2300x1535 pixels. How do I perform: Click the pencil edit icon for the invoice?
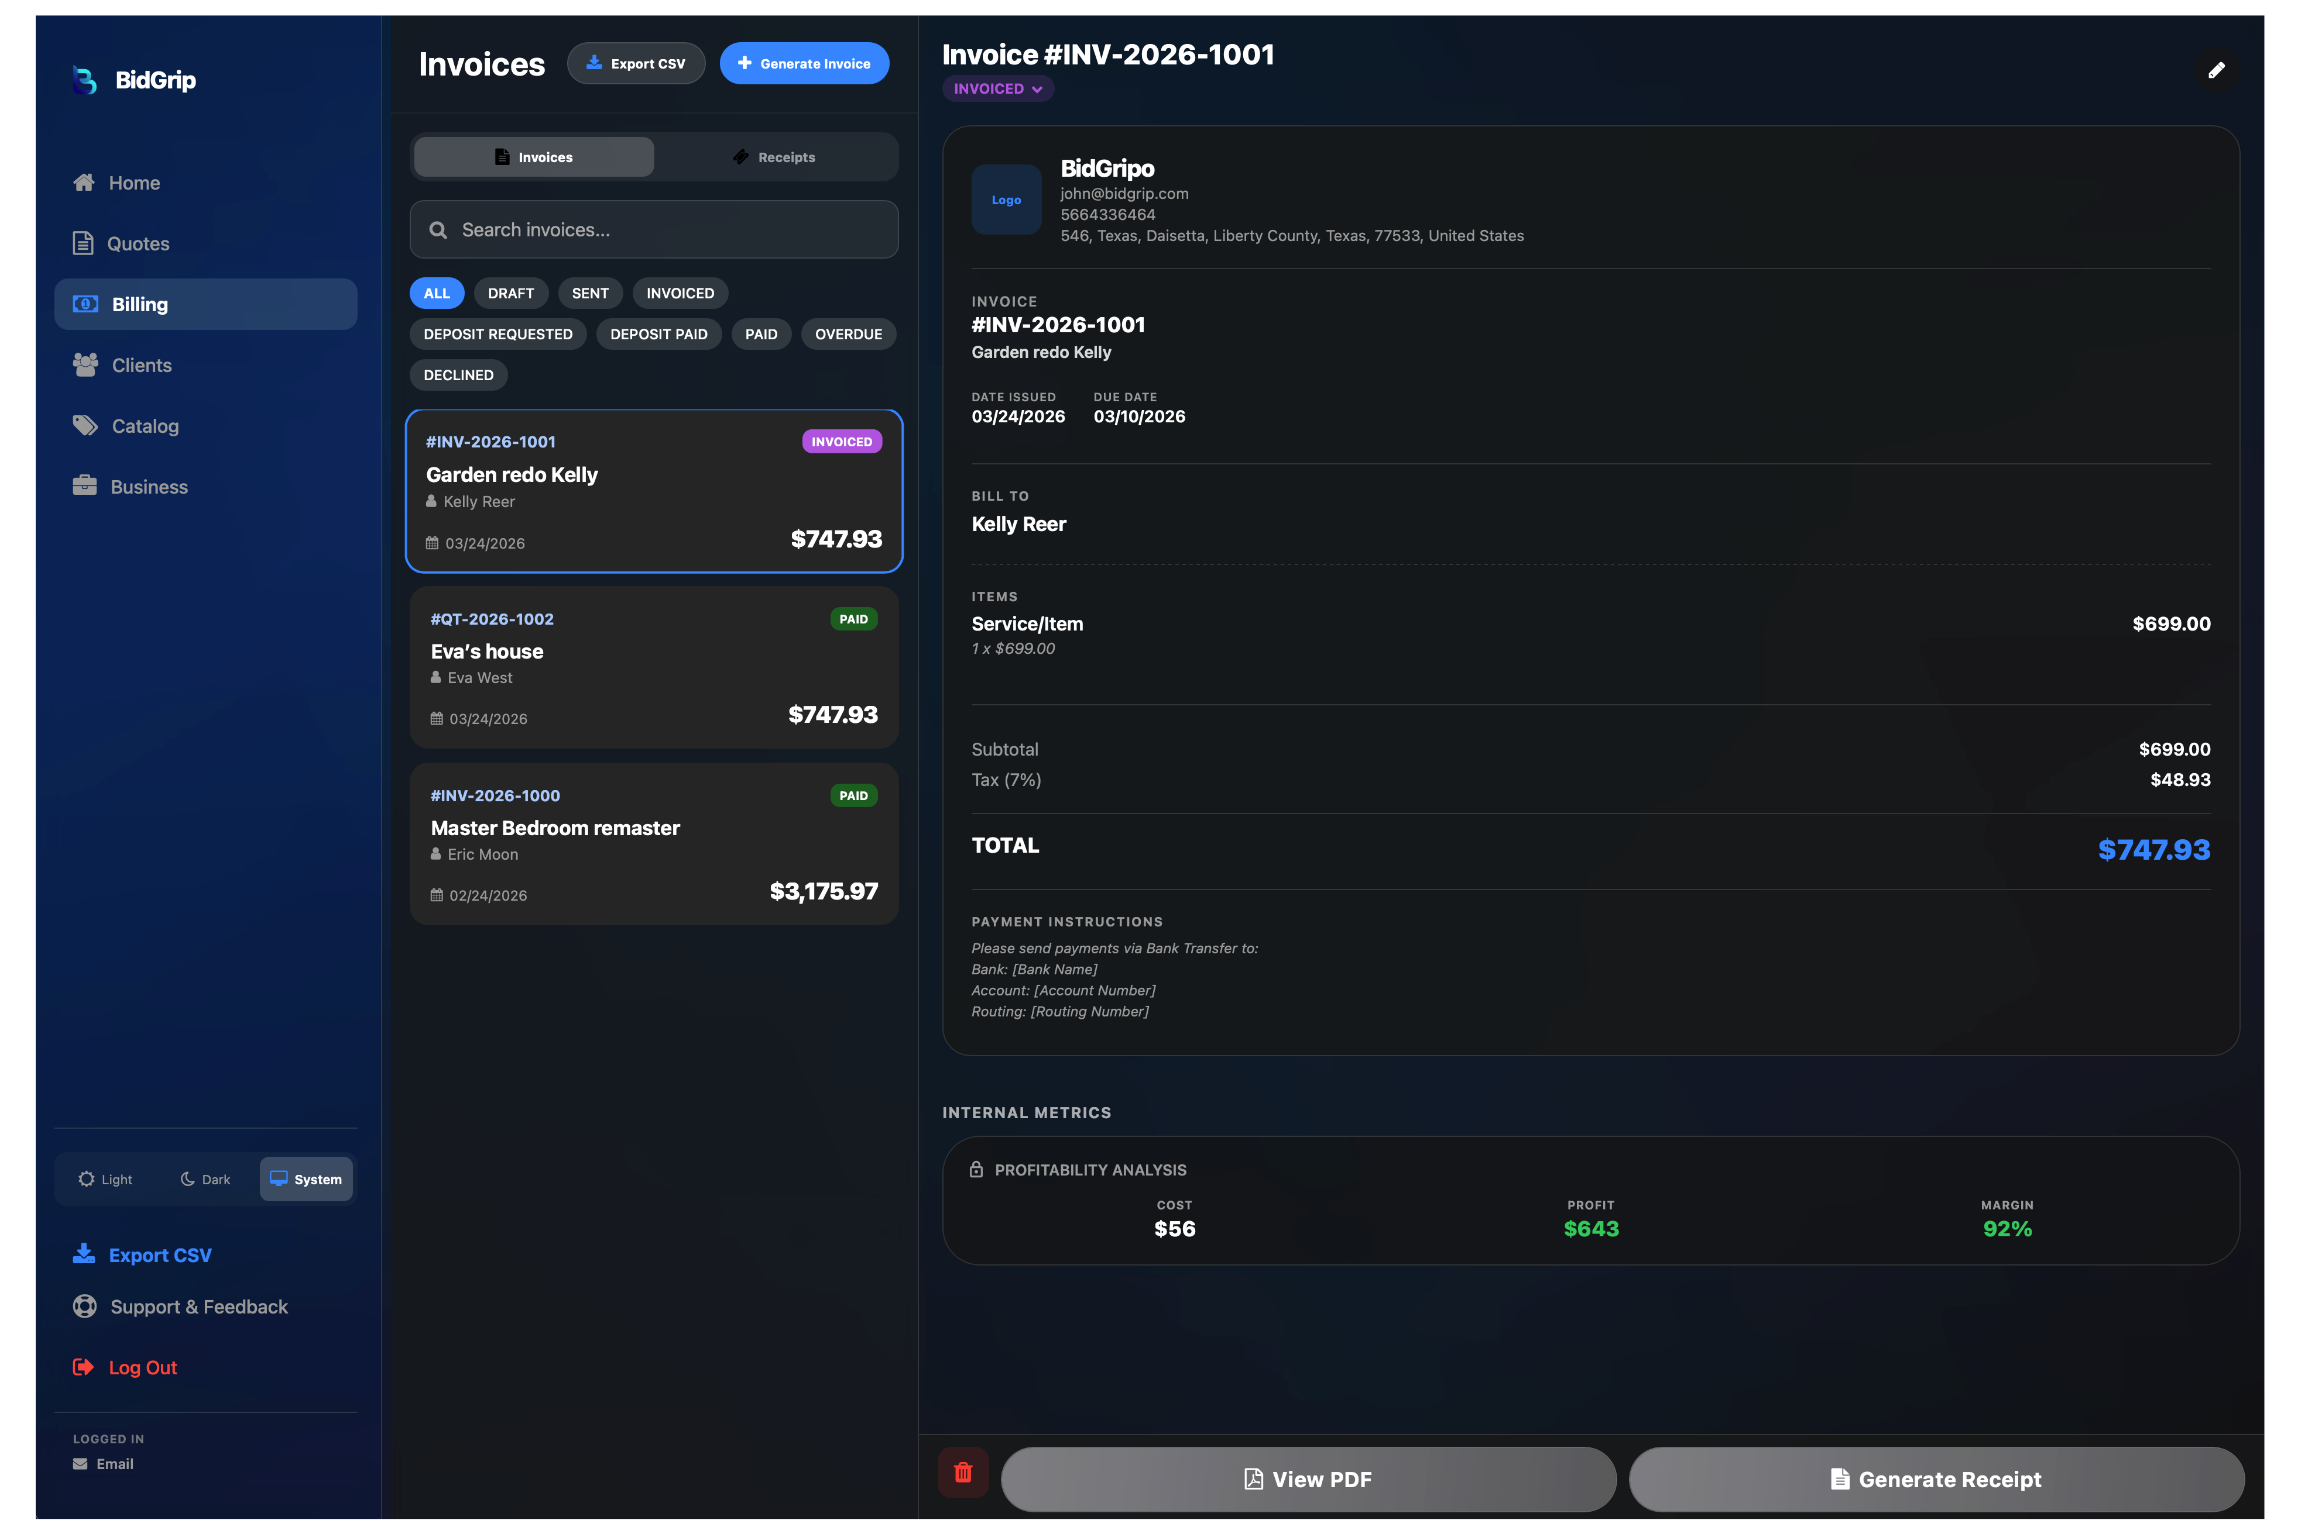coord(2216,69)
